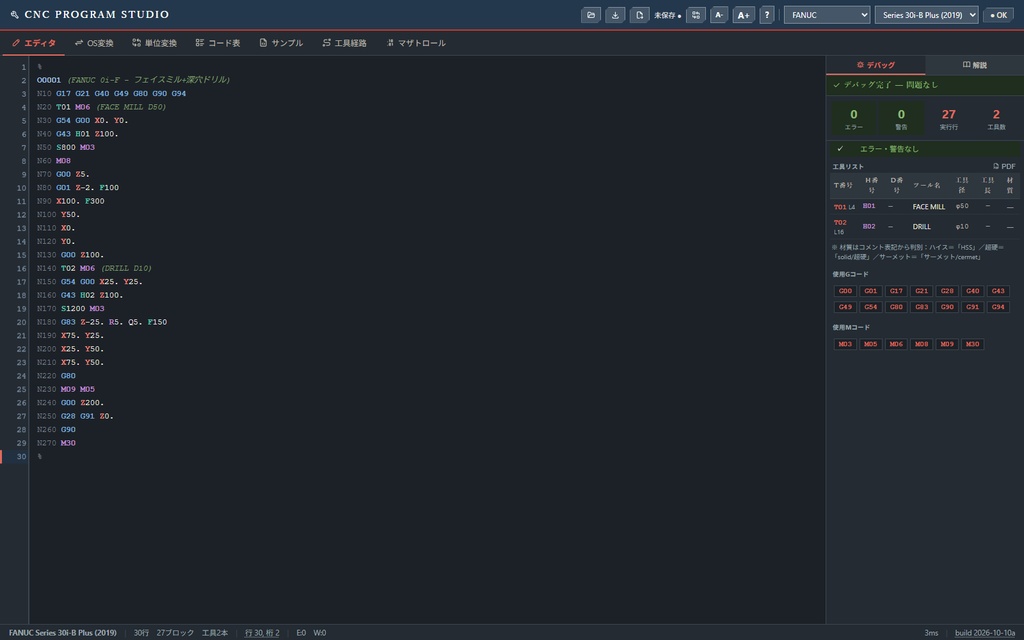The width and height of the screenshot is (1024, 640).
Task: Click the G17 used G-code chip
Action: coord(896,291)
